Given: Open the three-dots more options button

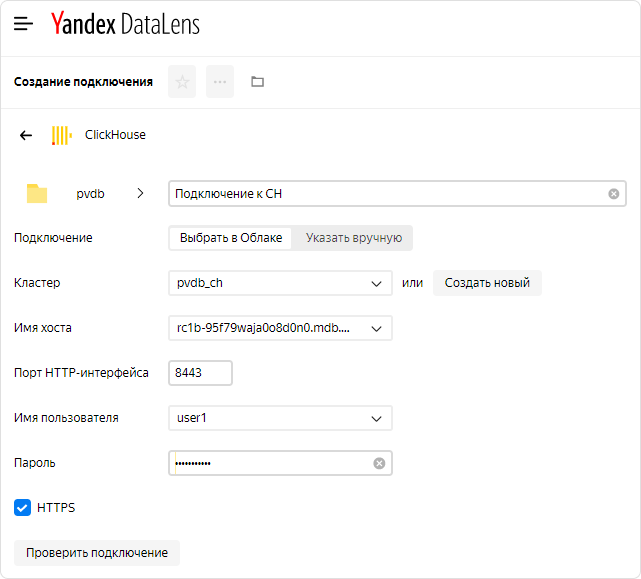Looking at the screenshot, I should [x=220, y=82].
